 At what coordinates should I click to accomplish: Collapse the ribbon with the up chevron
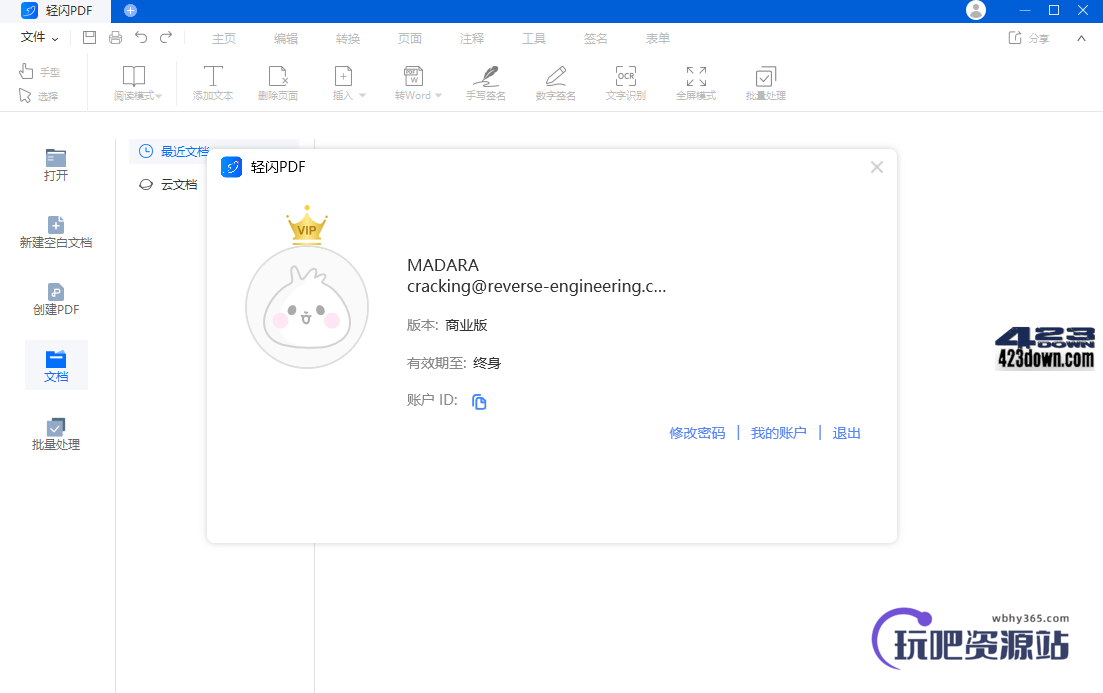point(1081,39)
